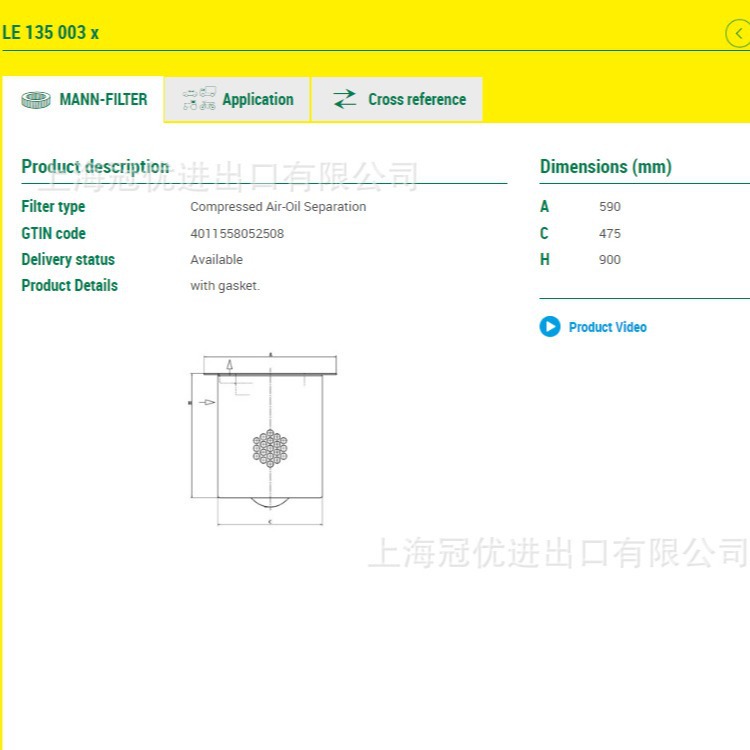
Task: Click the filter icon beside MANN-FILTER
Action: [36, 99]
